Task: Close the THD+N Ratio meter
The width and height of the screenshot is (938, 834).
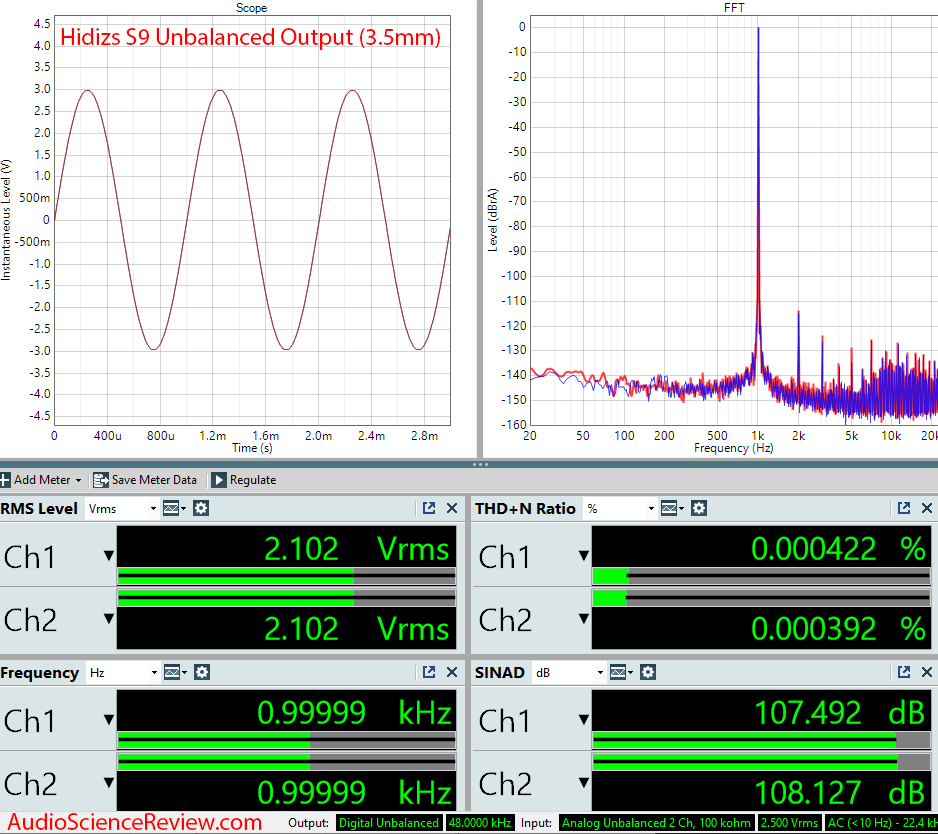Action: click(927, 509)
